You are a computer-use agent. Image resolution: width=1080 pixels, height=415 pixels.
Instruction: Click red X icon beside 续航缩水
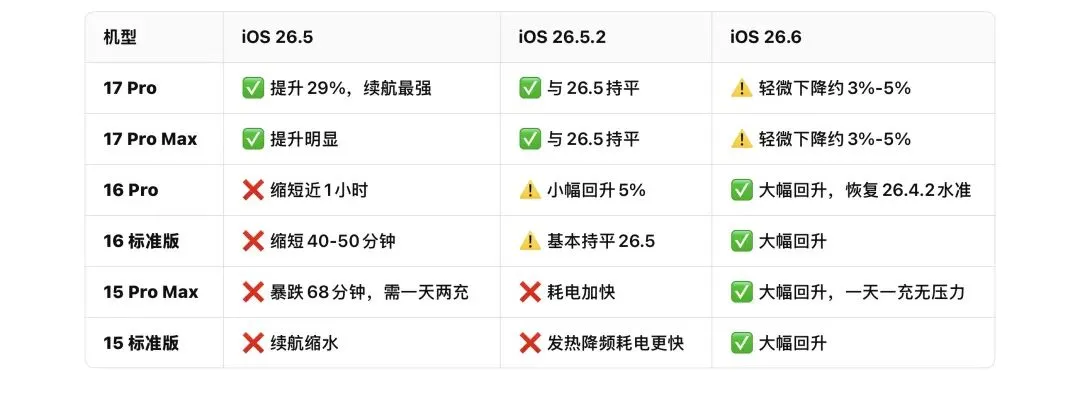[253, 343]
